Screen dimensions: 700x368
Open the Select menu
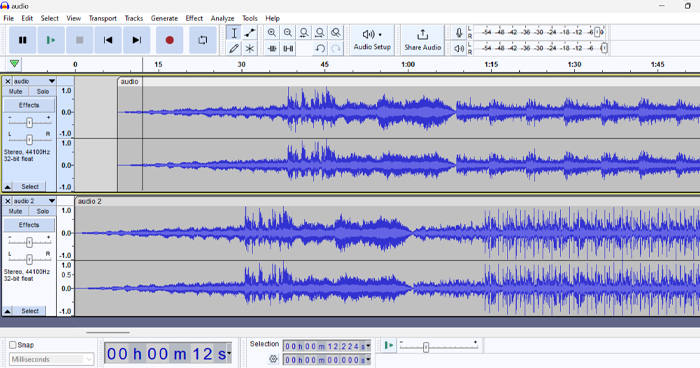50,18
